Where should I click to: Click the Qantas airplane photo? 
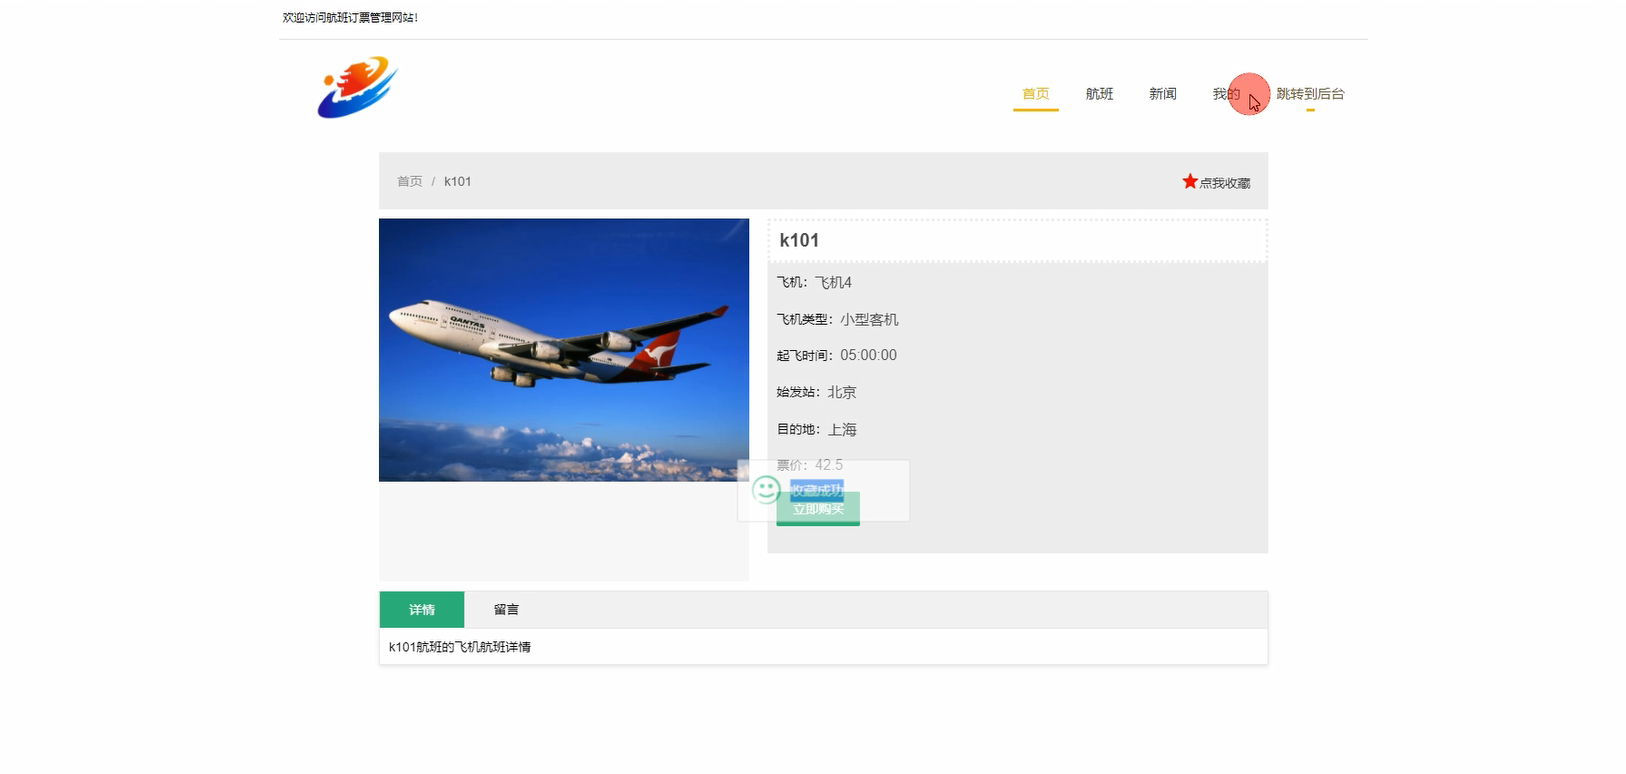(564, 350)
